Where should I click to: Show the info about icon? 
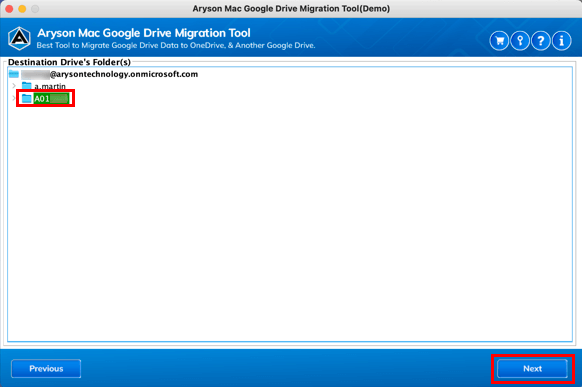(562, 40)
